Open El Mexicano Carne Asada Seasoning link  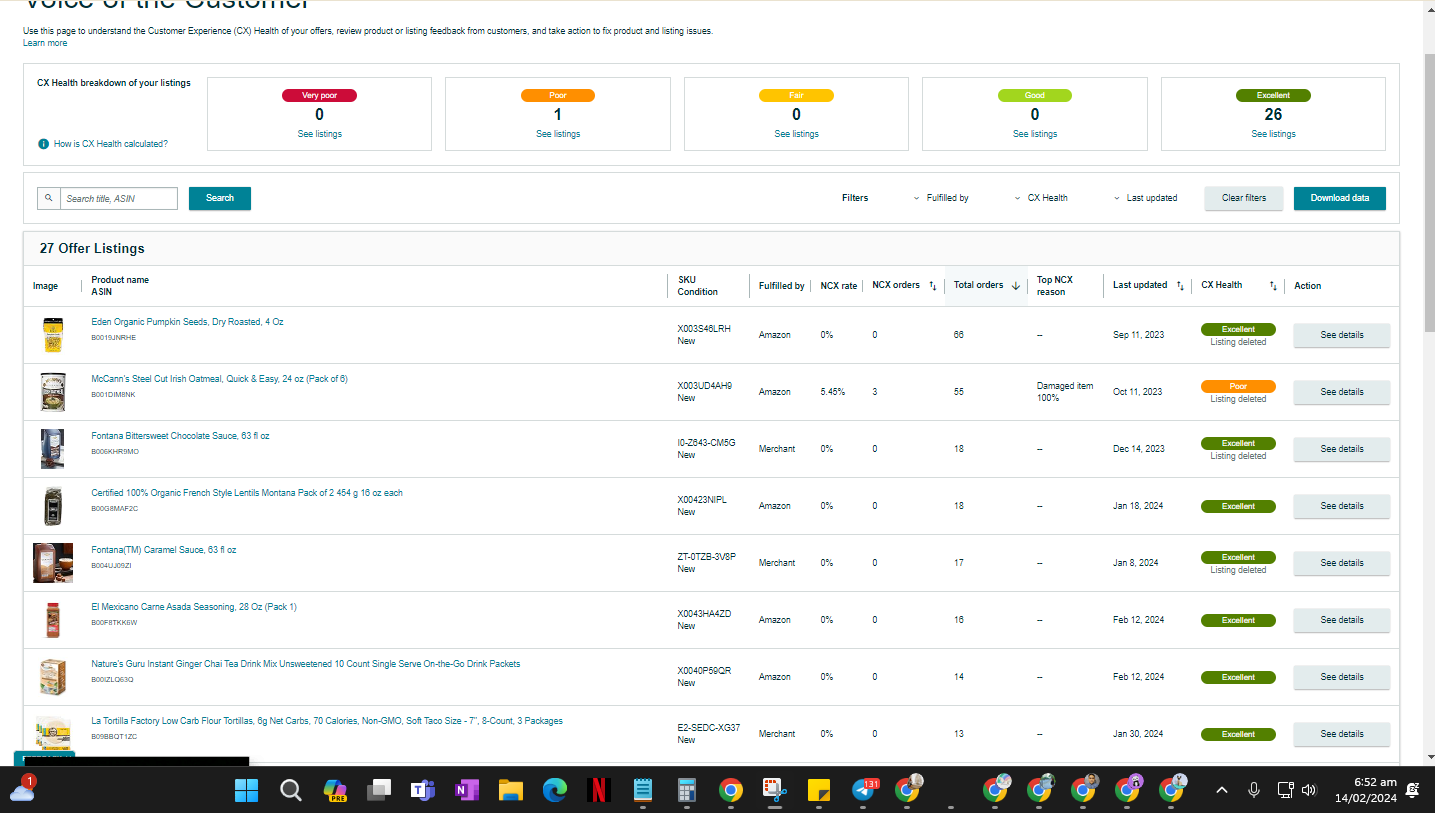point(194,607)
